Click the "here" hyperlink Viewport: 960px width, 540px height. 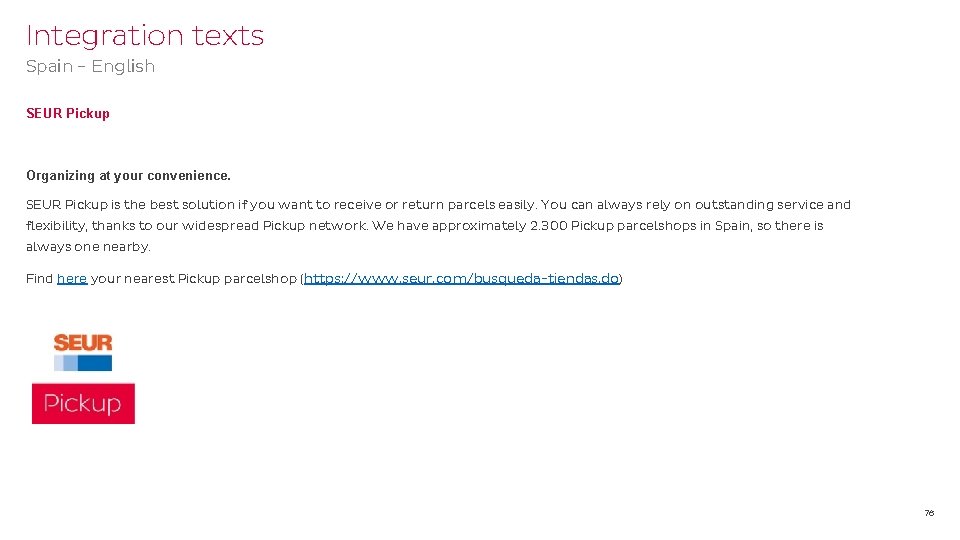(x=72, y=279)
